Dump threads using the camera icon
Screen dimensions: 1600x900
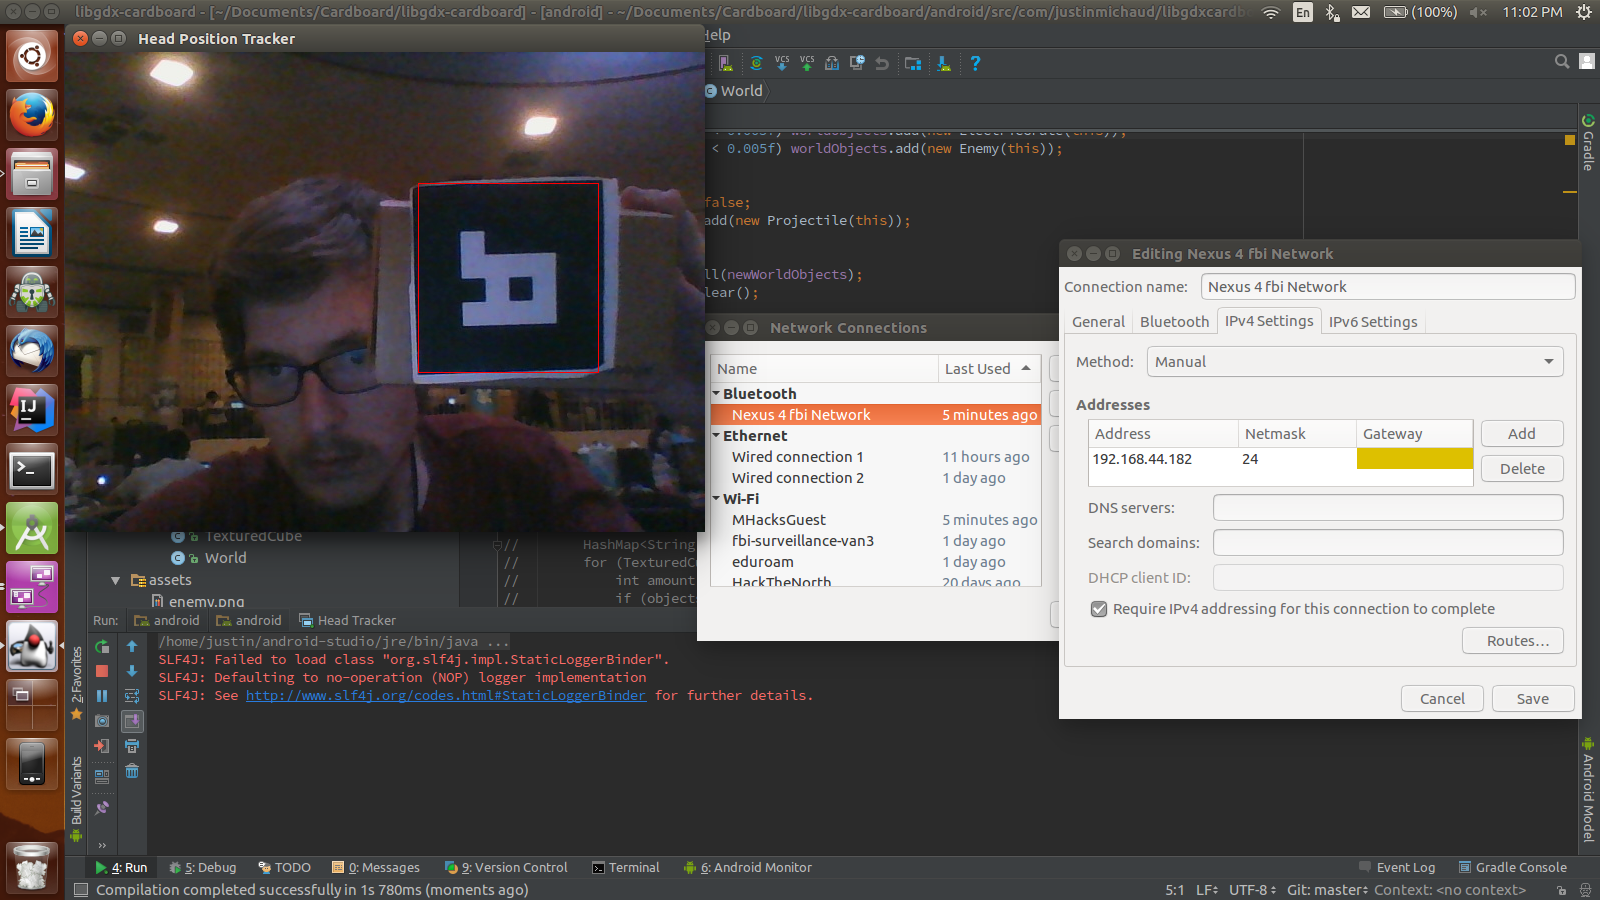pos(102,721)
